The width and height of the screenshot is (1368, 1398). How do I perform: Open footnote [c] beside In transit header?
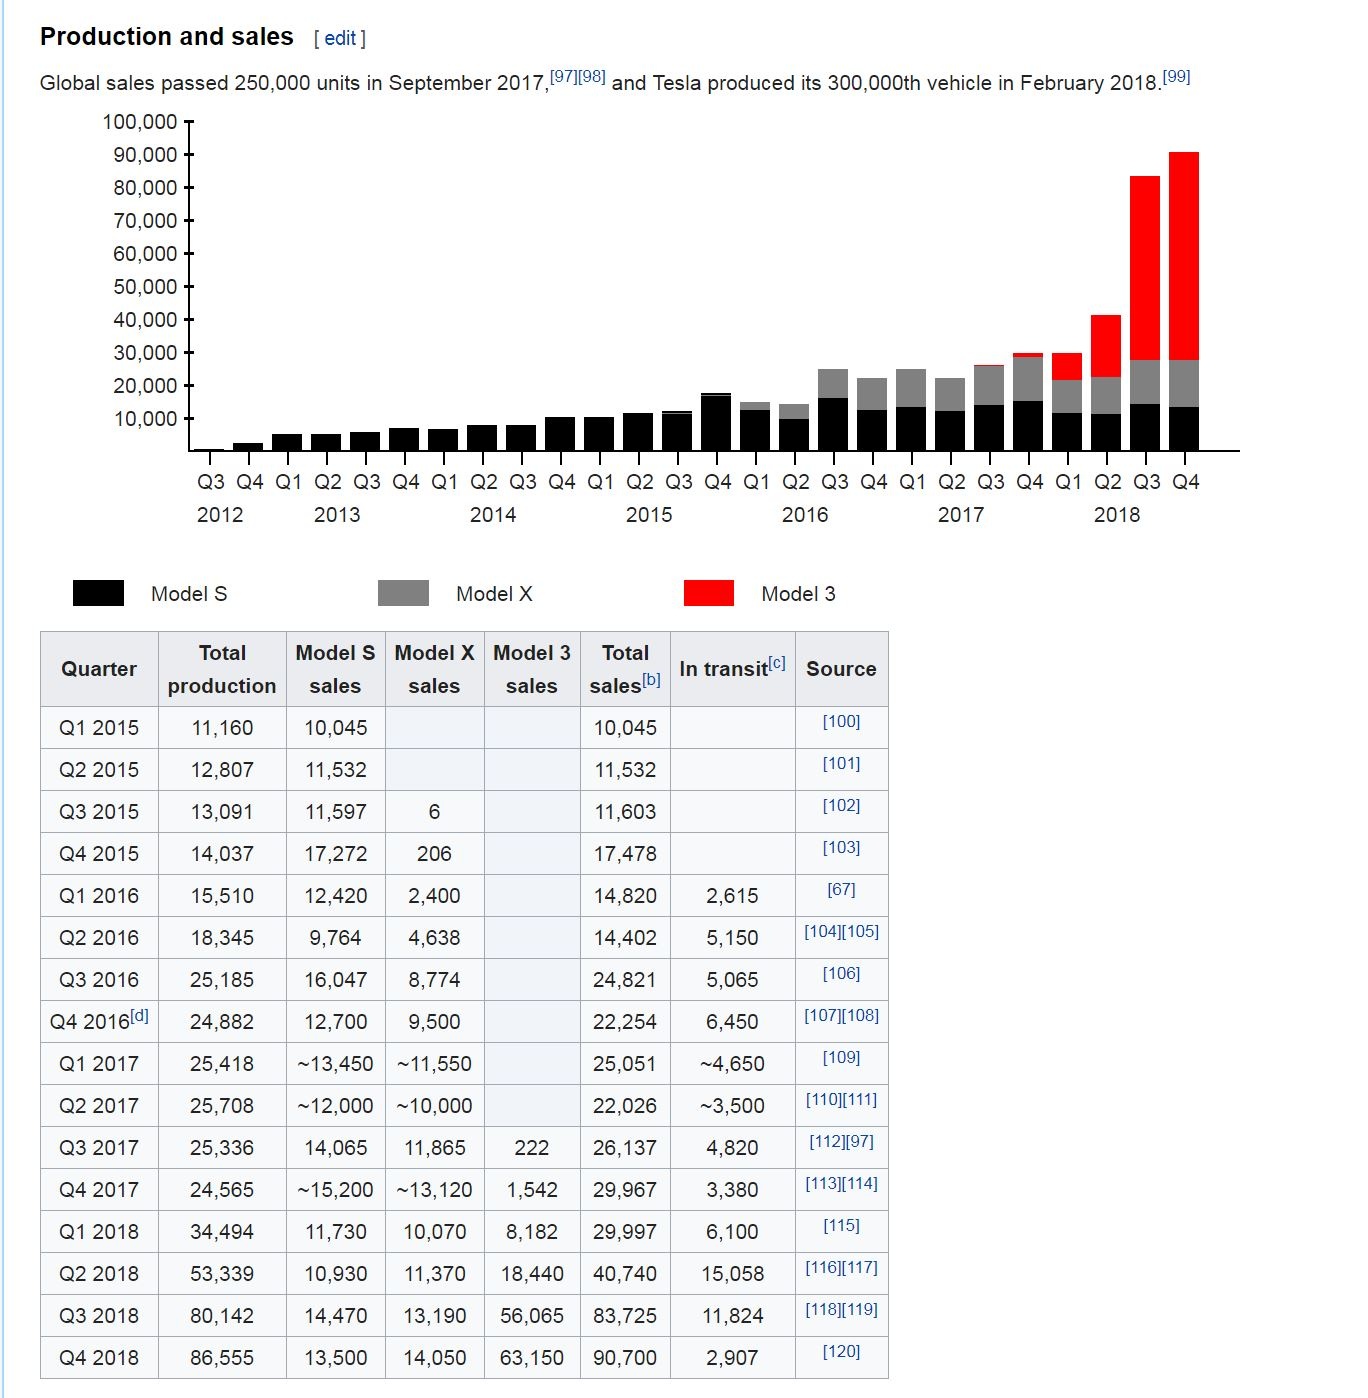pos(777,662)
